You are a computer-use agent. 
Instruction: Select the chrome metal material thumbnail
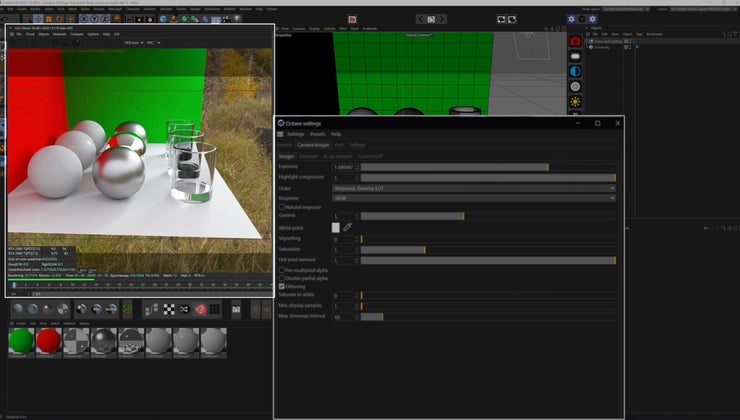pos(103,342)
